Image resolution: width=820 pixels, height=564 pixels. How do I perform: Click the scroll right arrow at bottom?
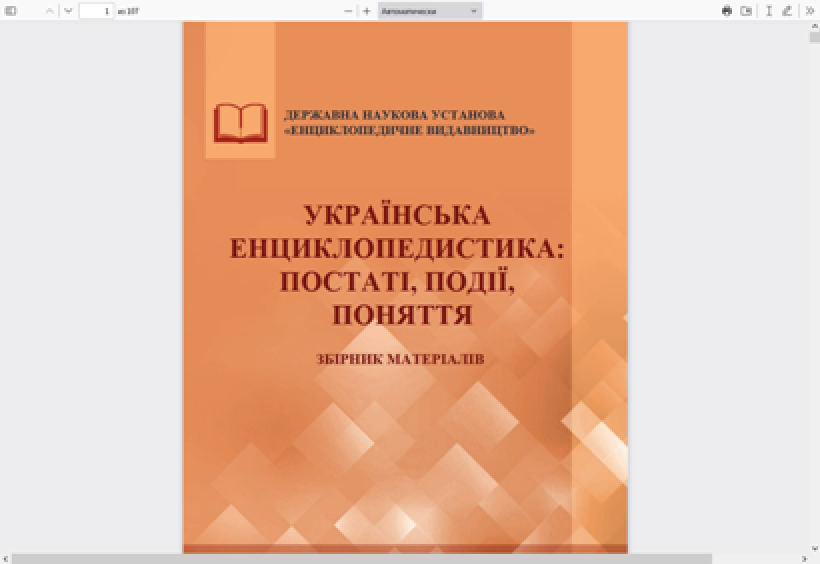(x=803, y=558)
